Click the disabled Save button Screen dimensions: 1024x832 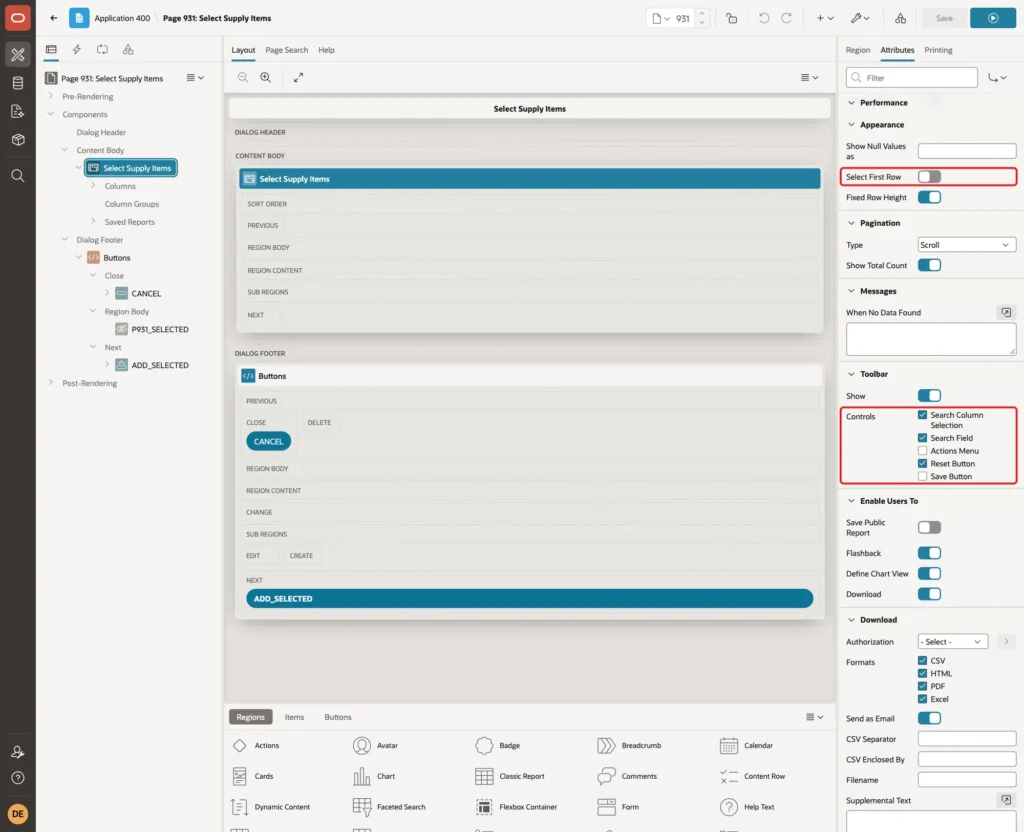pos(944,18)
